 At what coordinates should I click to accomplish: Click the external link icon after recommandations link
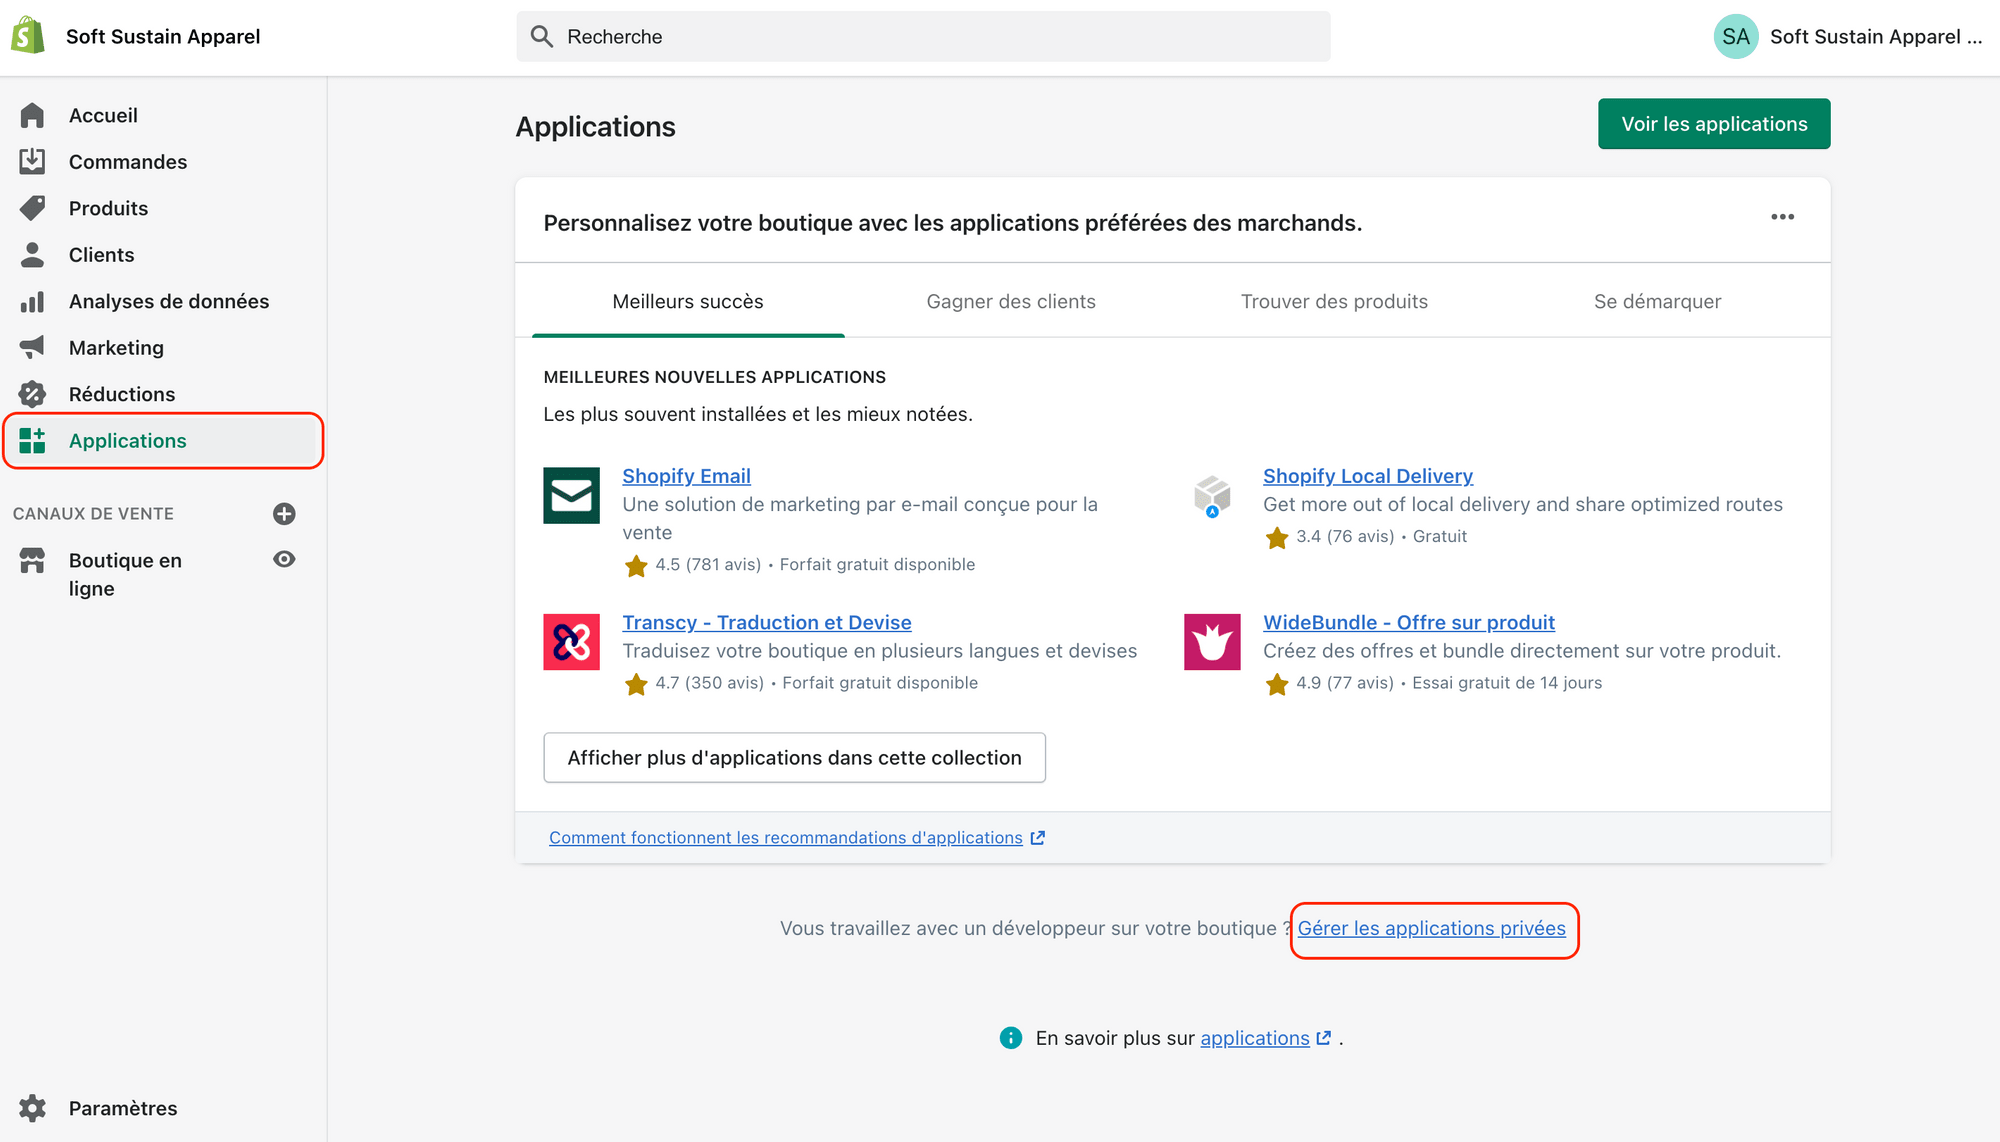[1037, 838]
